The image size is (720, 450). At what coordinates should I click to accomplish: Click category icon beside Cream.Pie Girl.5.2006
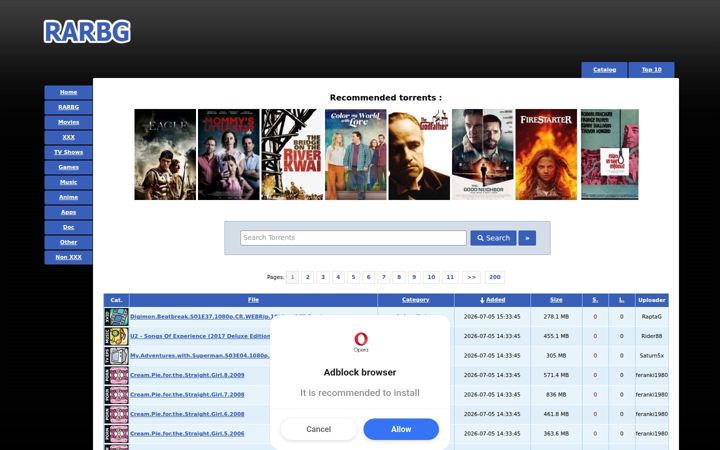(116, 434)
